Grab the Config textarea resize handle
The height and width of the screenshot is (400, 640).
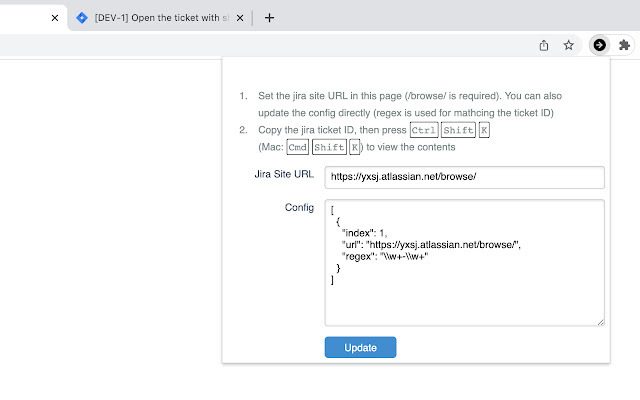click(600, 321)
